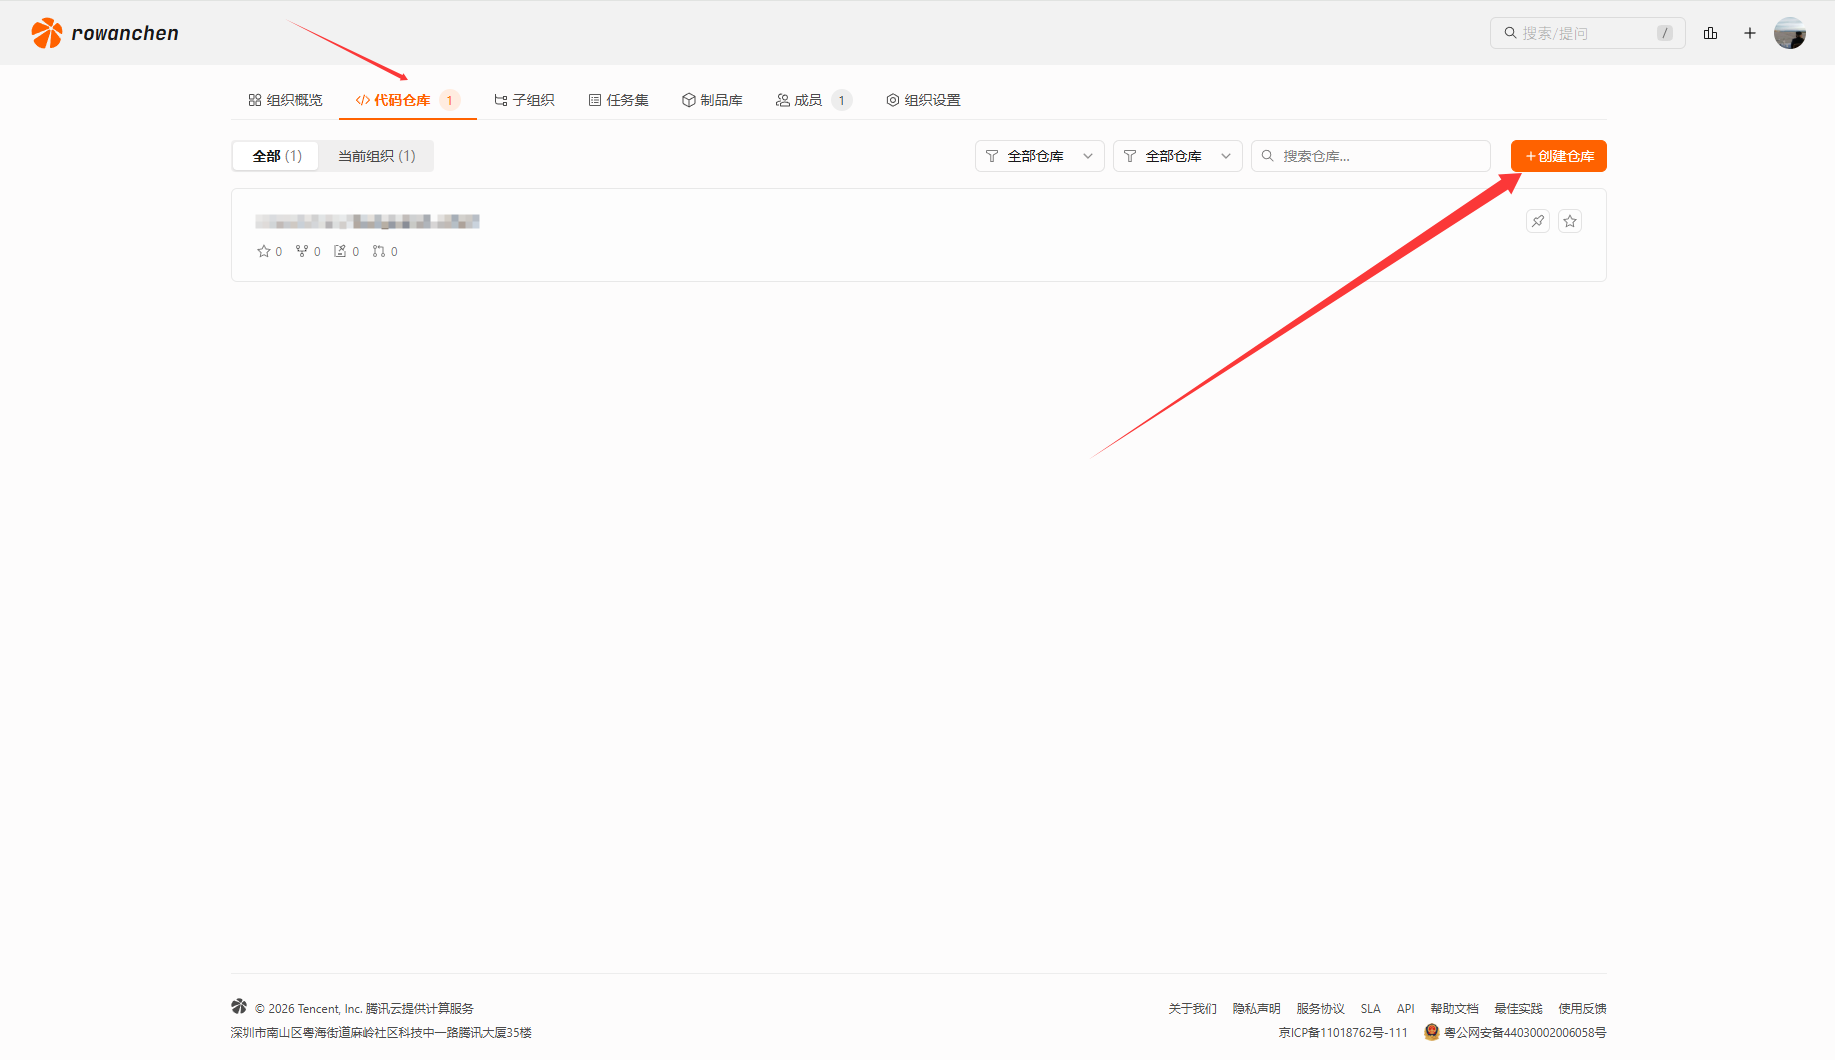Open the 组织概览 tab

click(x=285, y=100)
